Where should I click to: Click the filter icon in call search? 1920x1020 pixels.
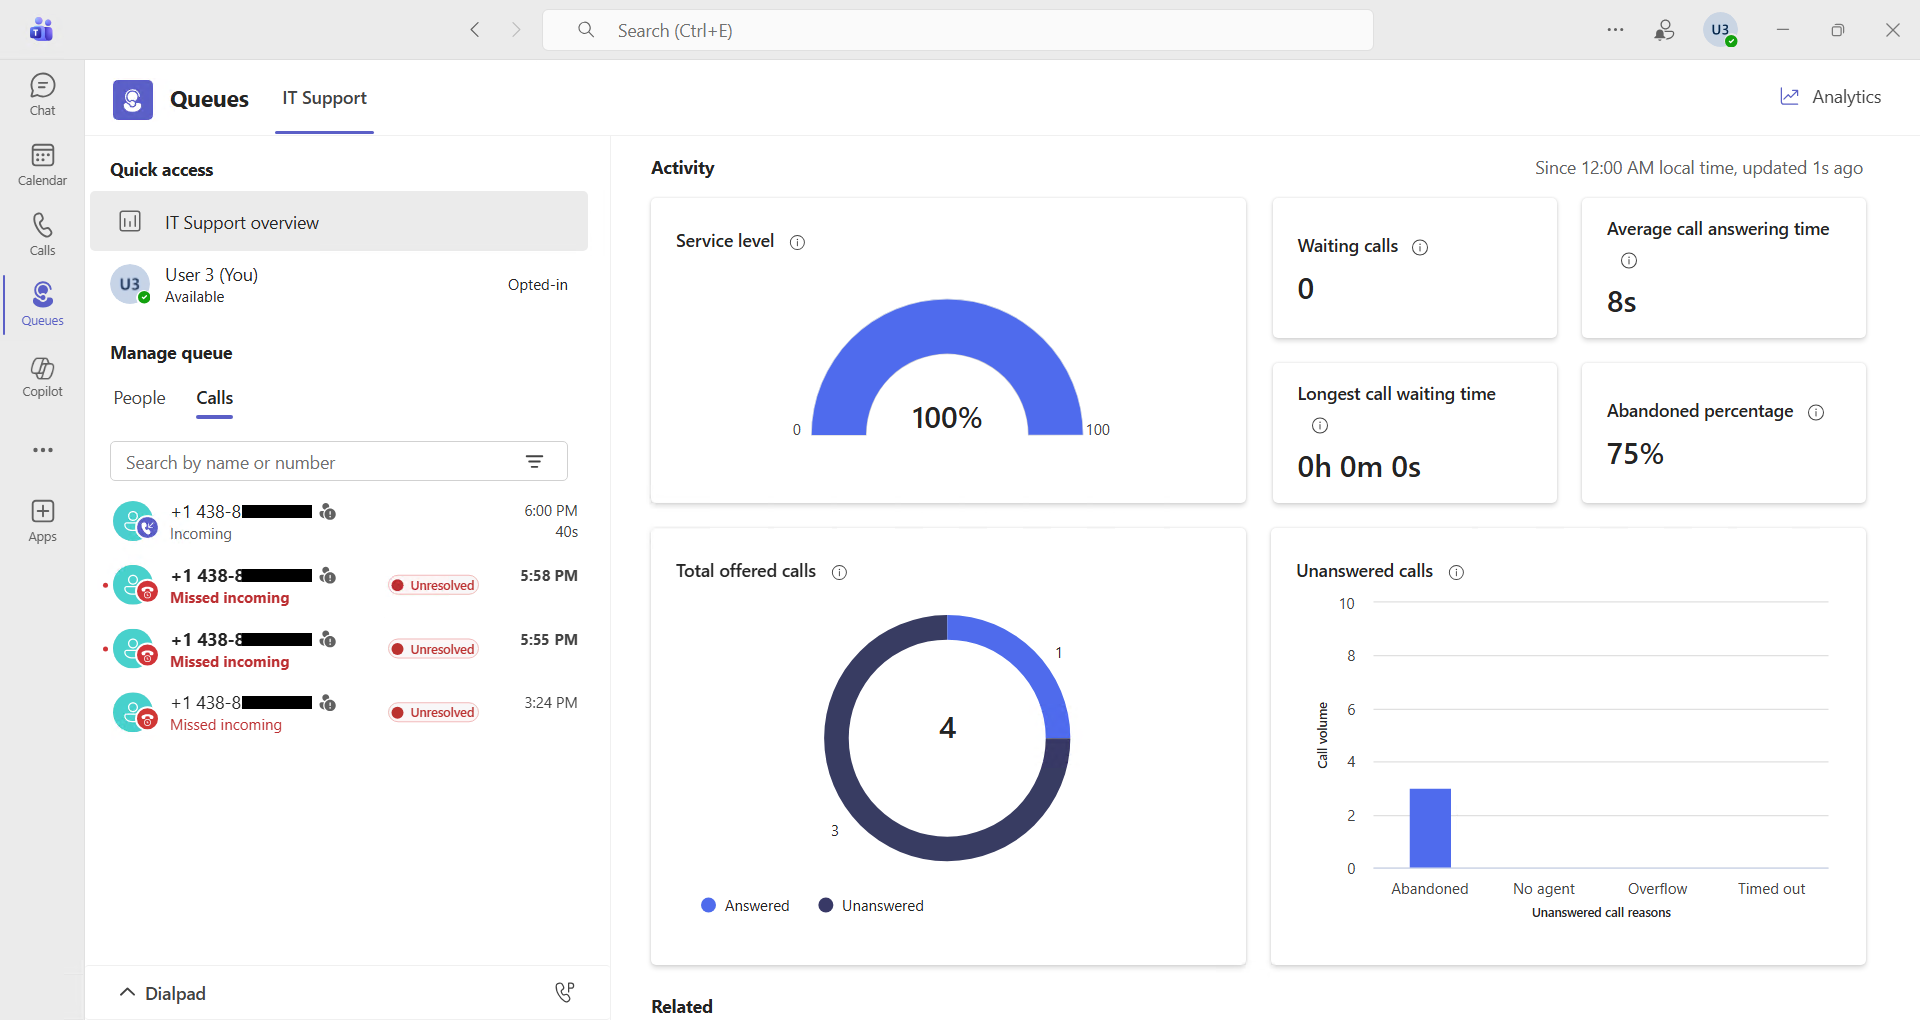pos(534,462)
